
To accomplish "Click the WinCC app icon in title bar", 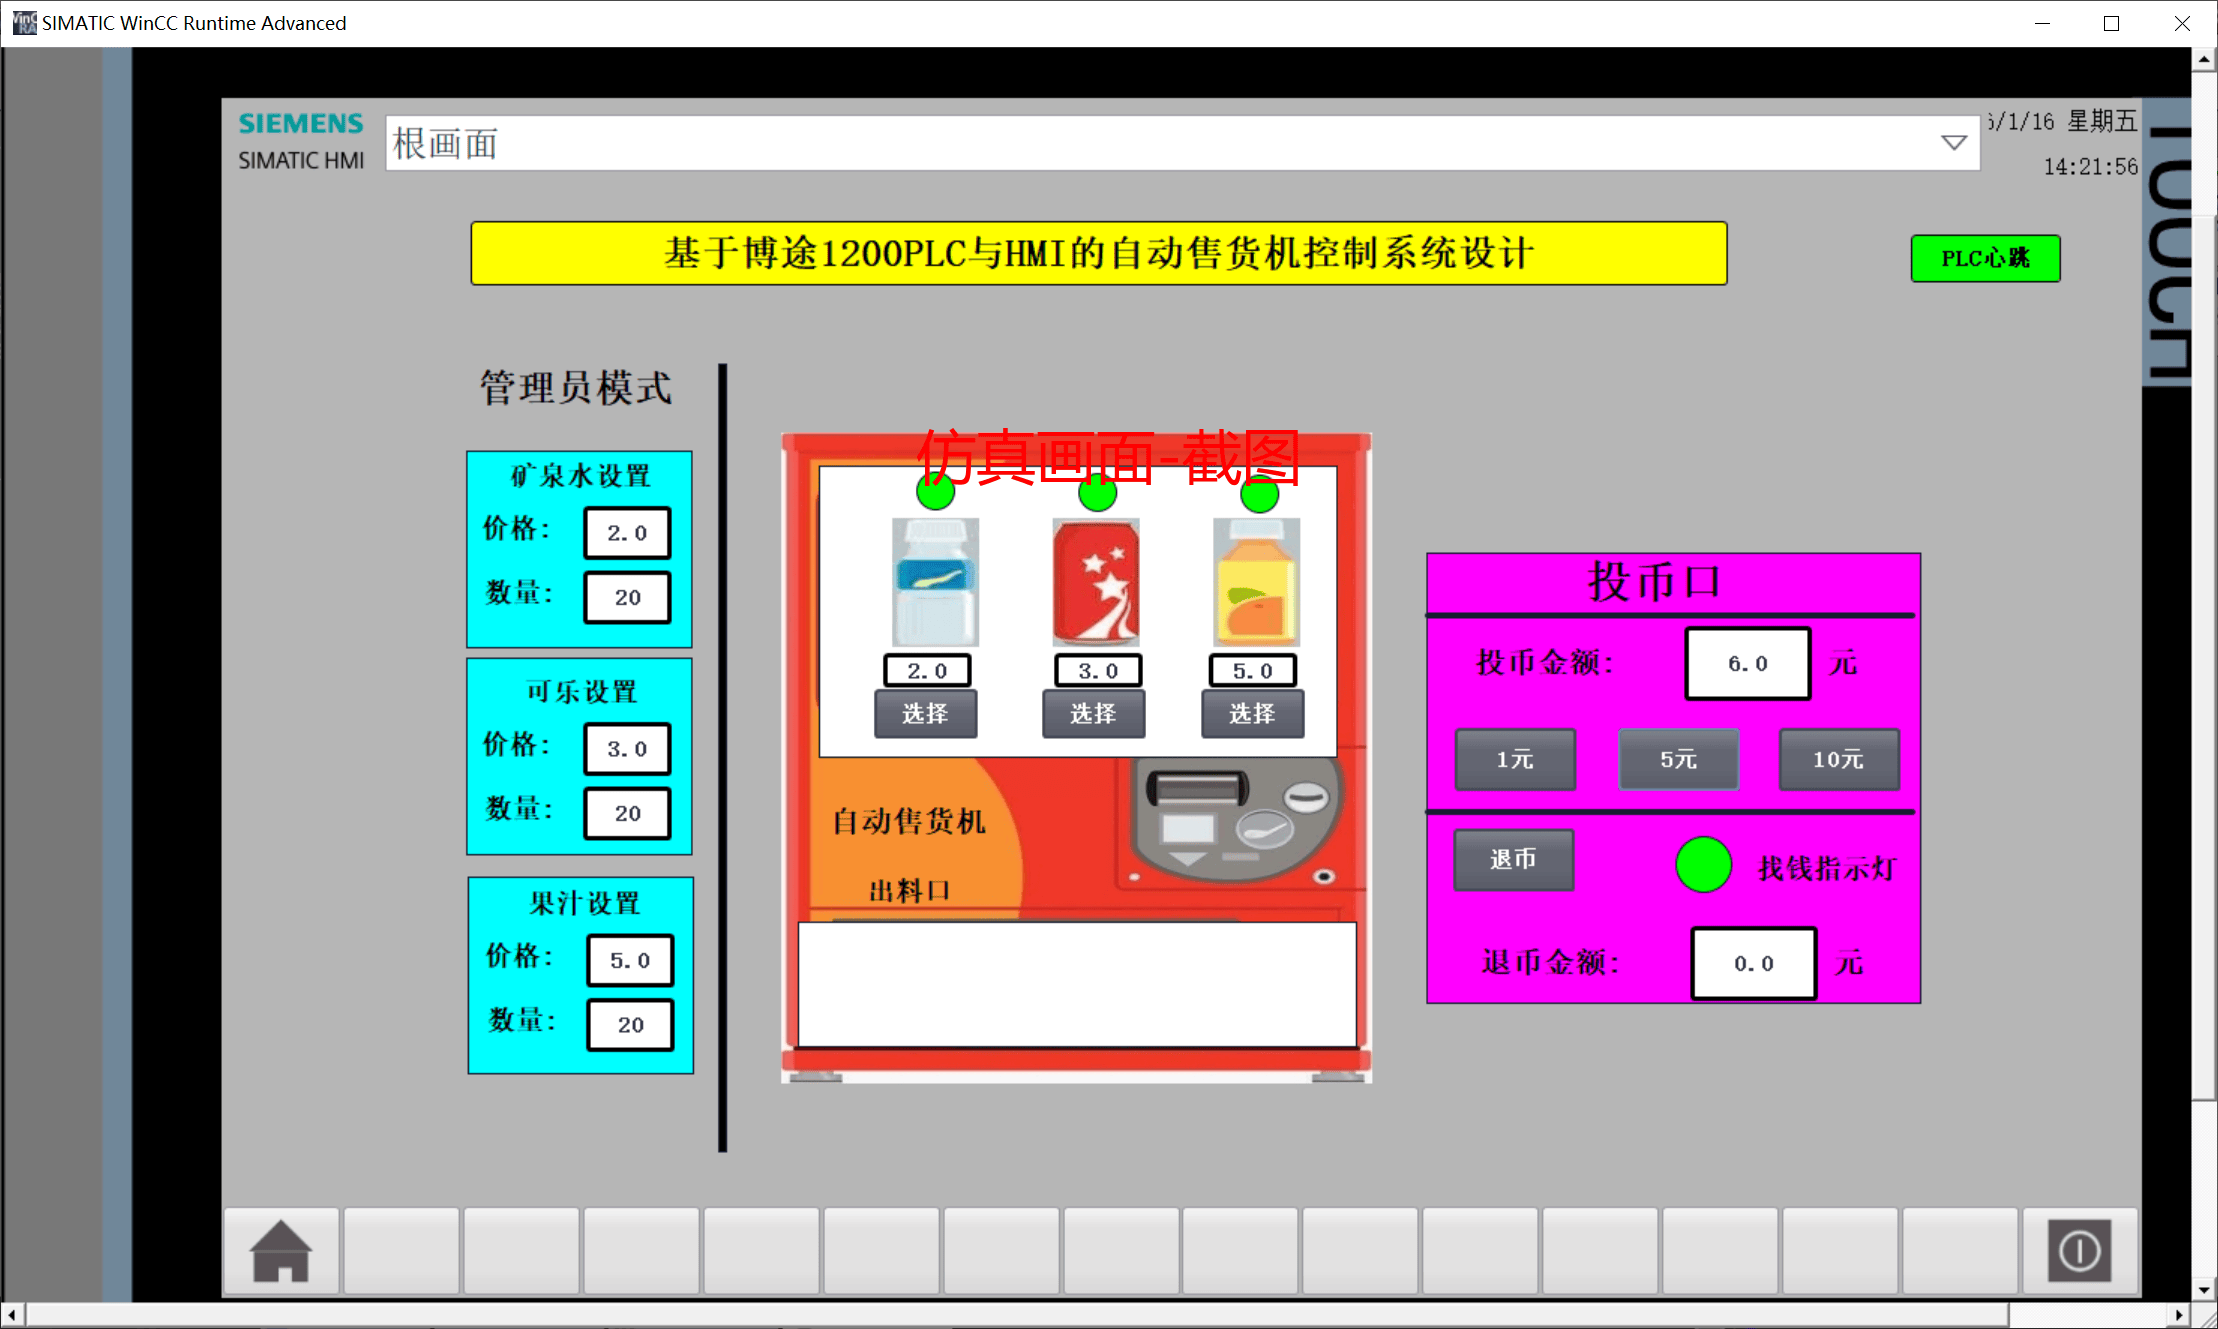I will pos(24,22).
